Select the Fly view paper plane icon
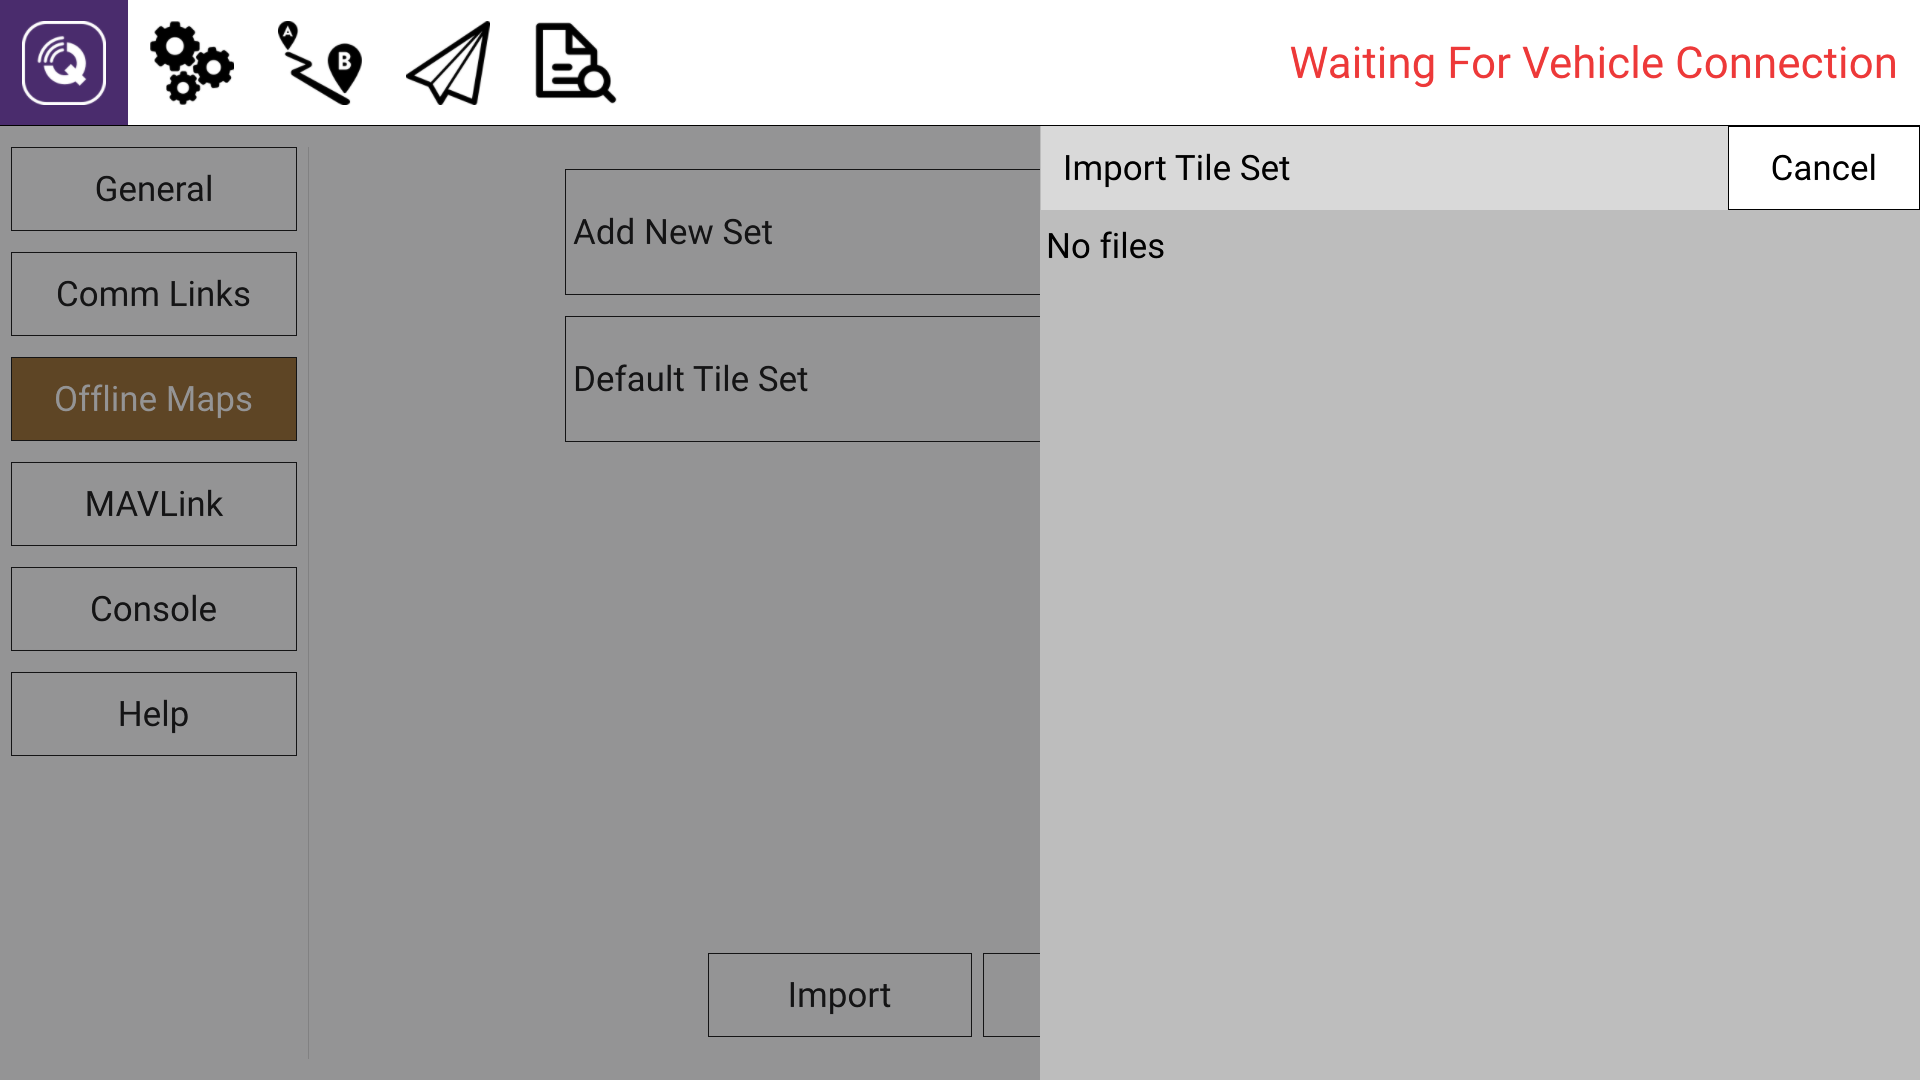 447,62
